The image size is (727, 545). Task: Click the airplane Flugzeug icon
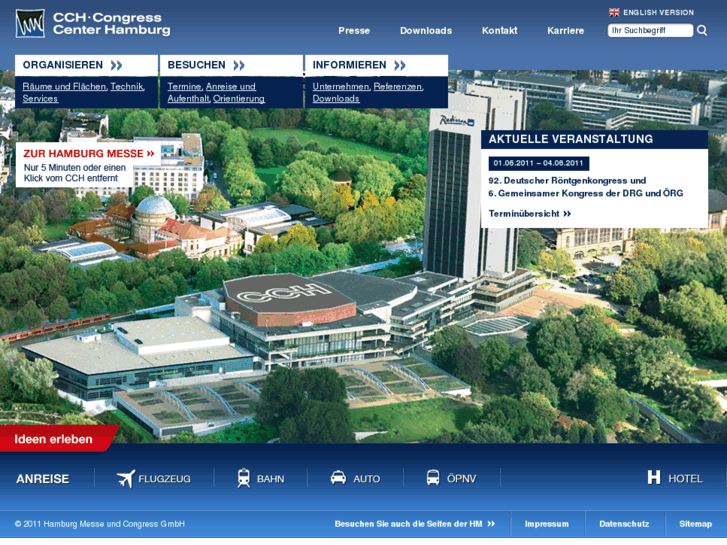point(126,479)
